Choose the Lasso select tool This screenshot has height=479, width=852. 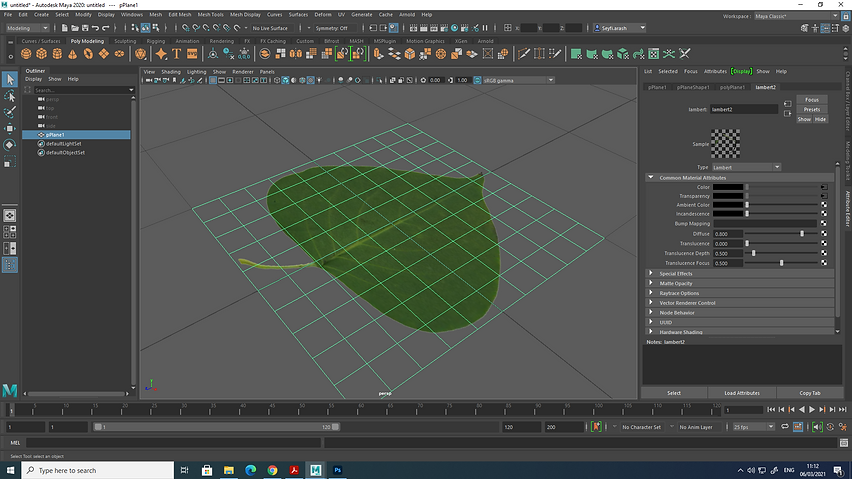[x=10, y=96]
